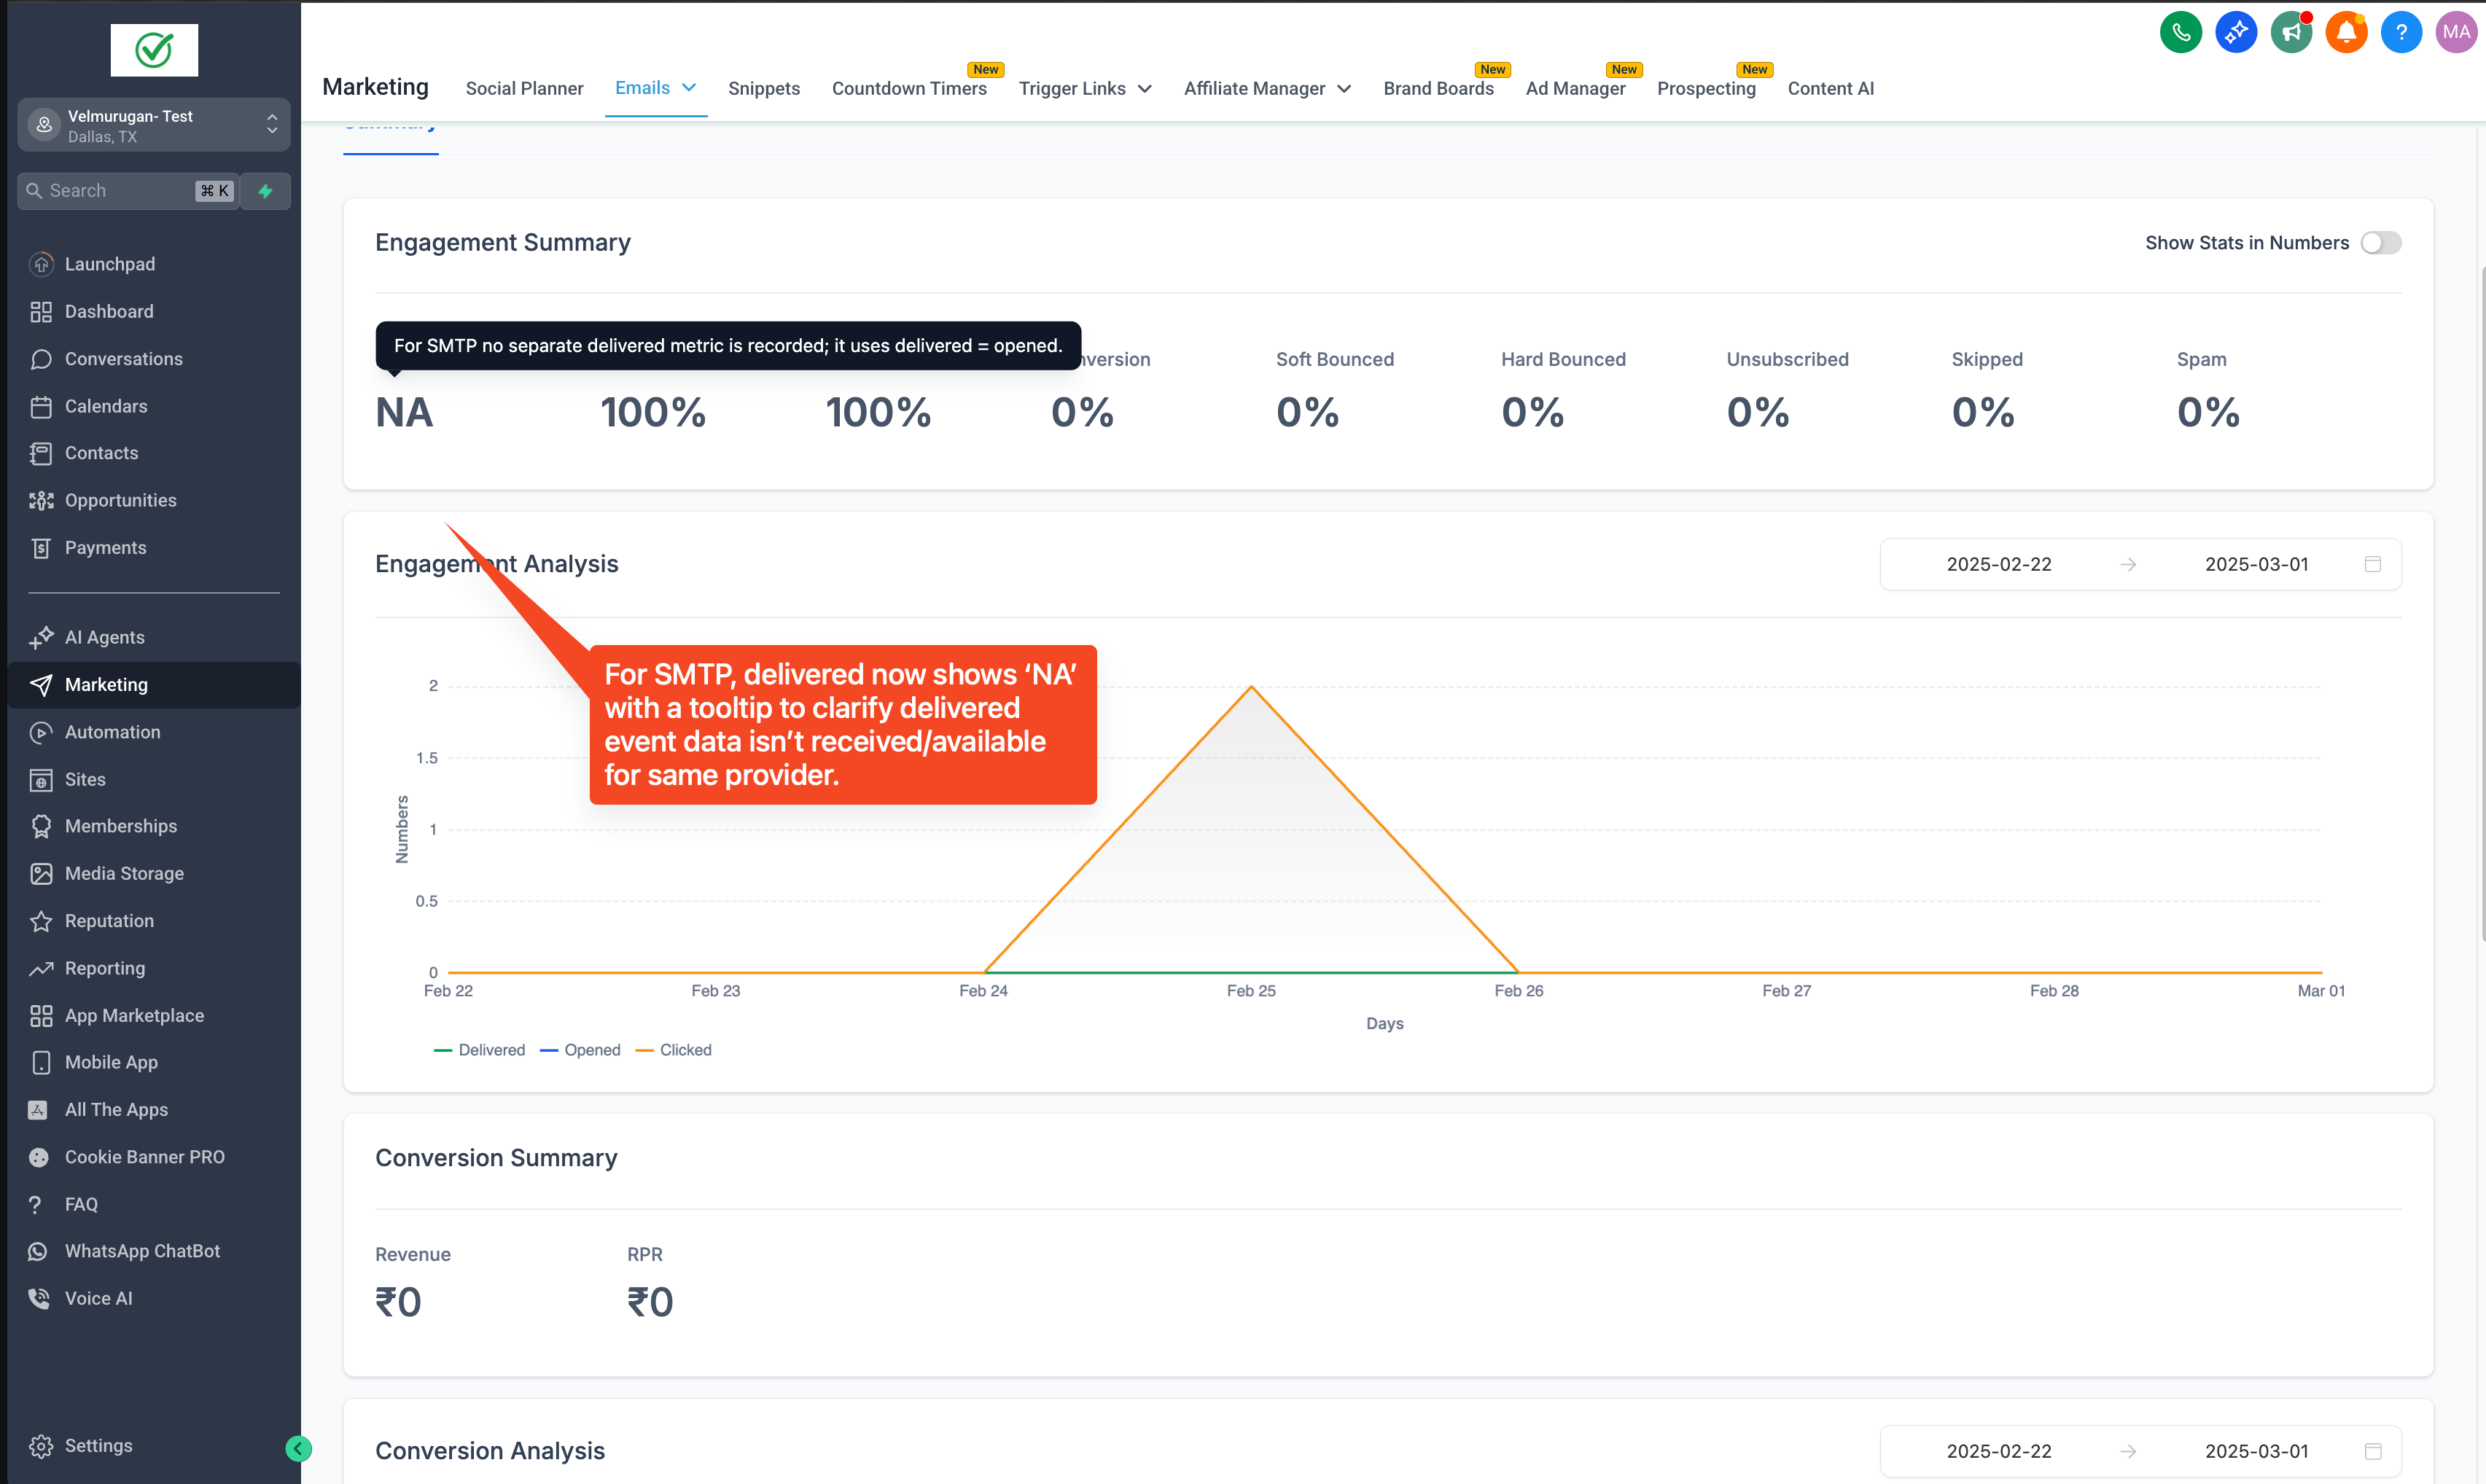
Task: Switch to the Social Planner tab
Action: (524, 89)
